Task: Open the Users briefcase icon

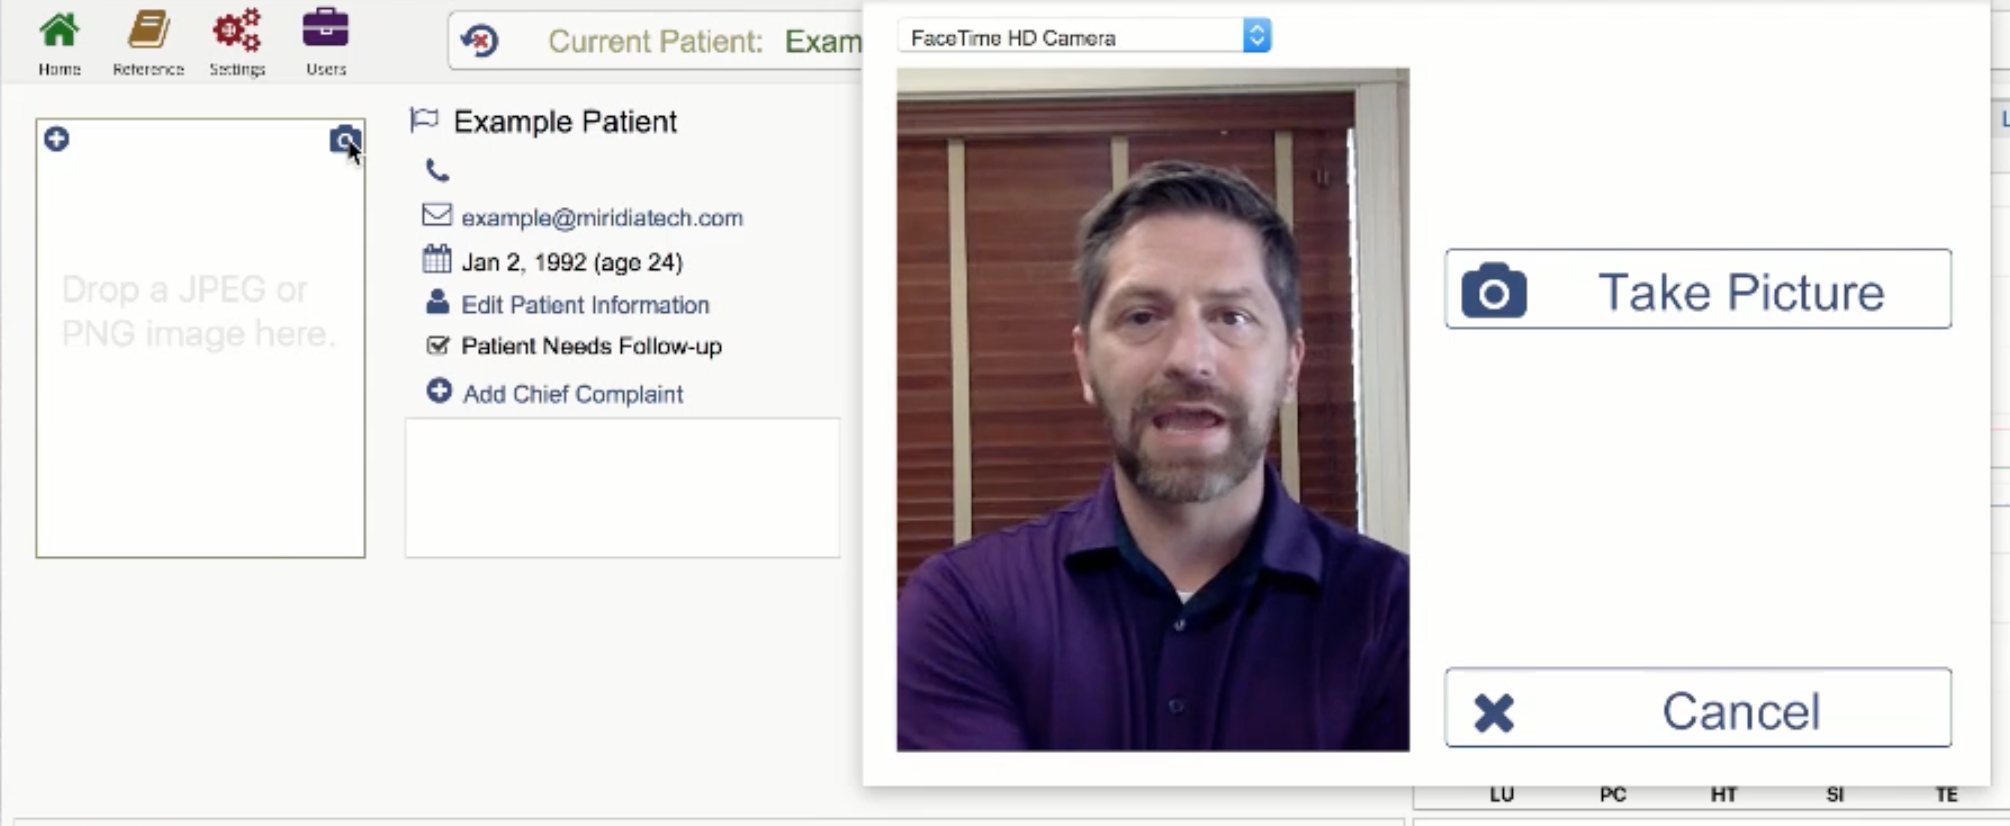Action: (x=326, y=29)
